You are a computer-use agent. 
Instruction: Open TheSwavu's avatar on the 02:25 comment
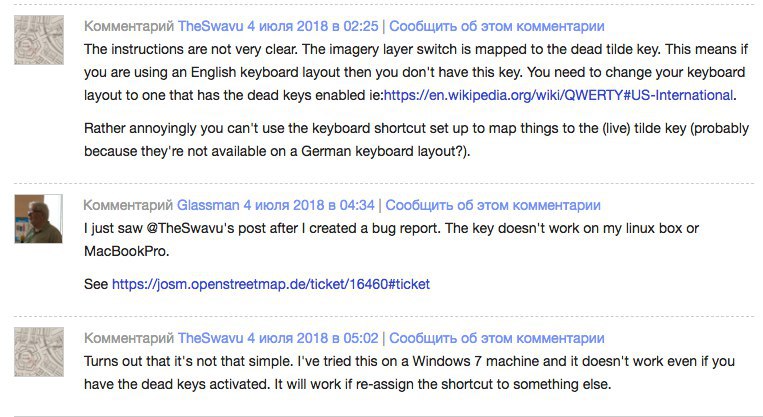tap(39, 40)
